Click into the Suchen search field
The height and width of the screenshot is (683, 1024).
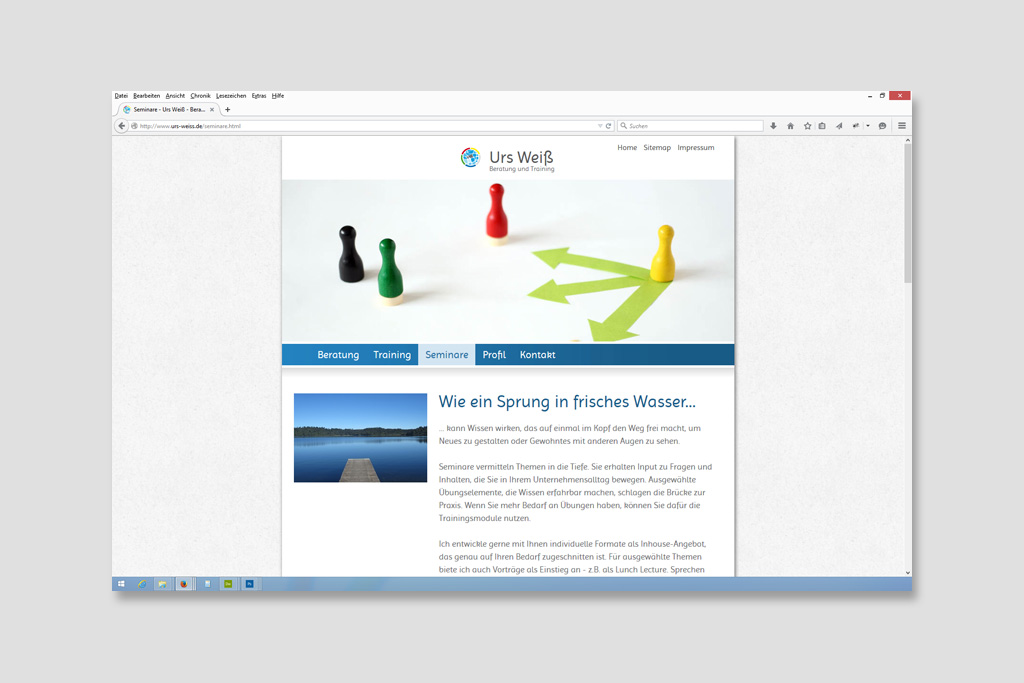690,126
